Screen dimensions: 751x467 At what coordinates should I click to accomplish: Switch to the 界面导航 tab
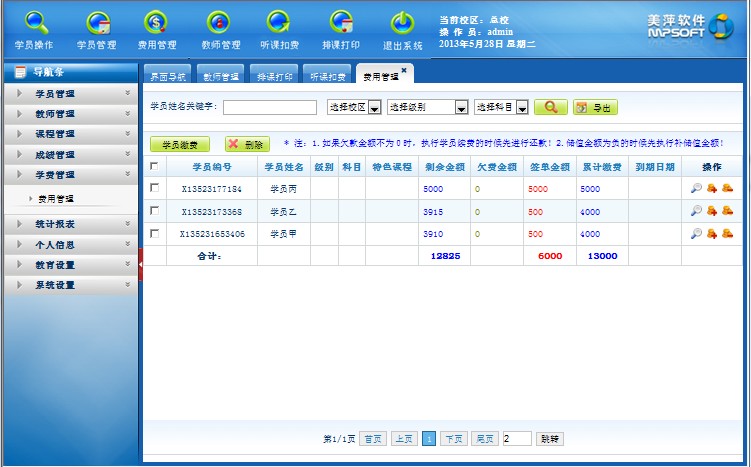168,76
